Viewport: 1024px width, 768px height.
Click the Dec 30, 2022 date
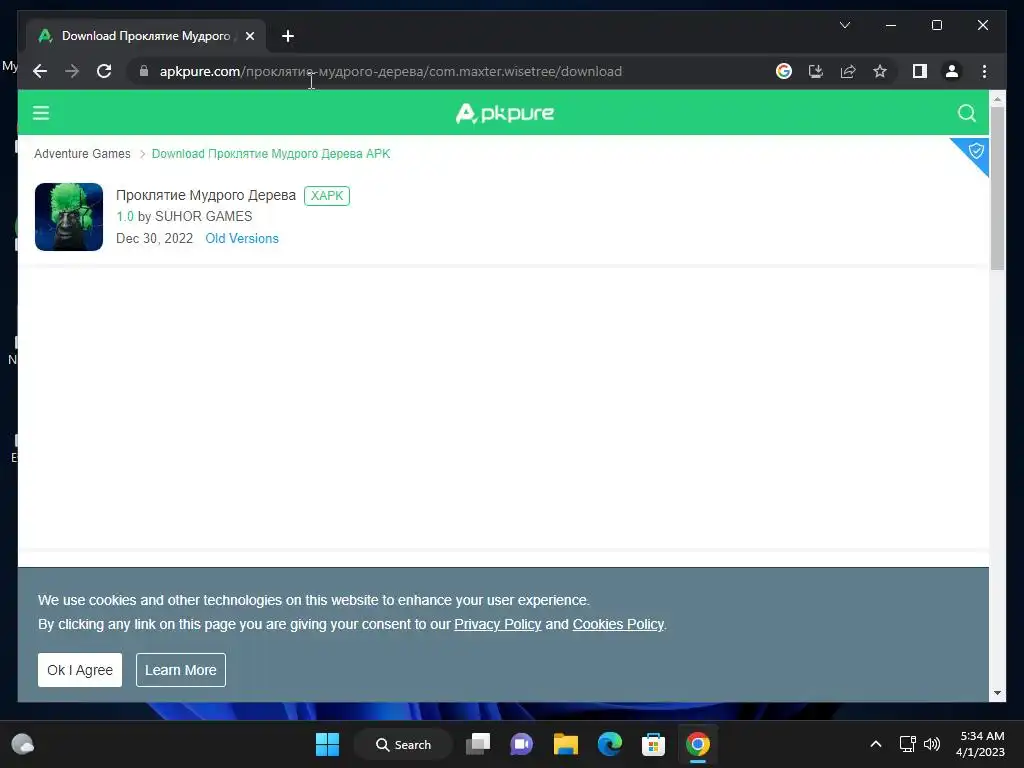point(154,238)
